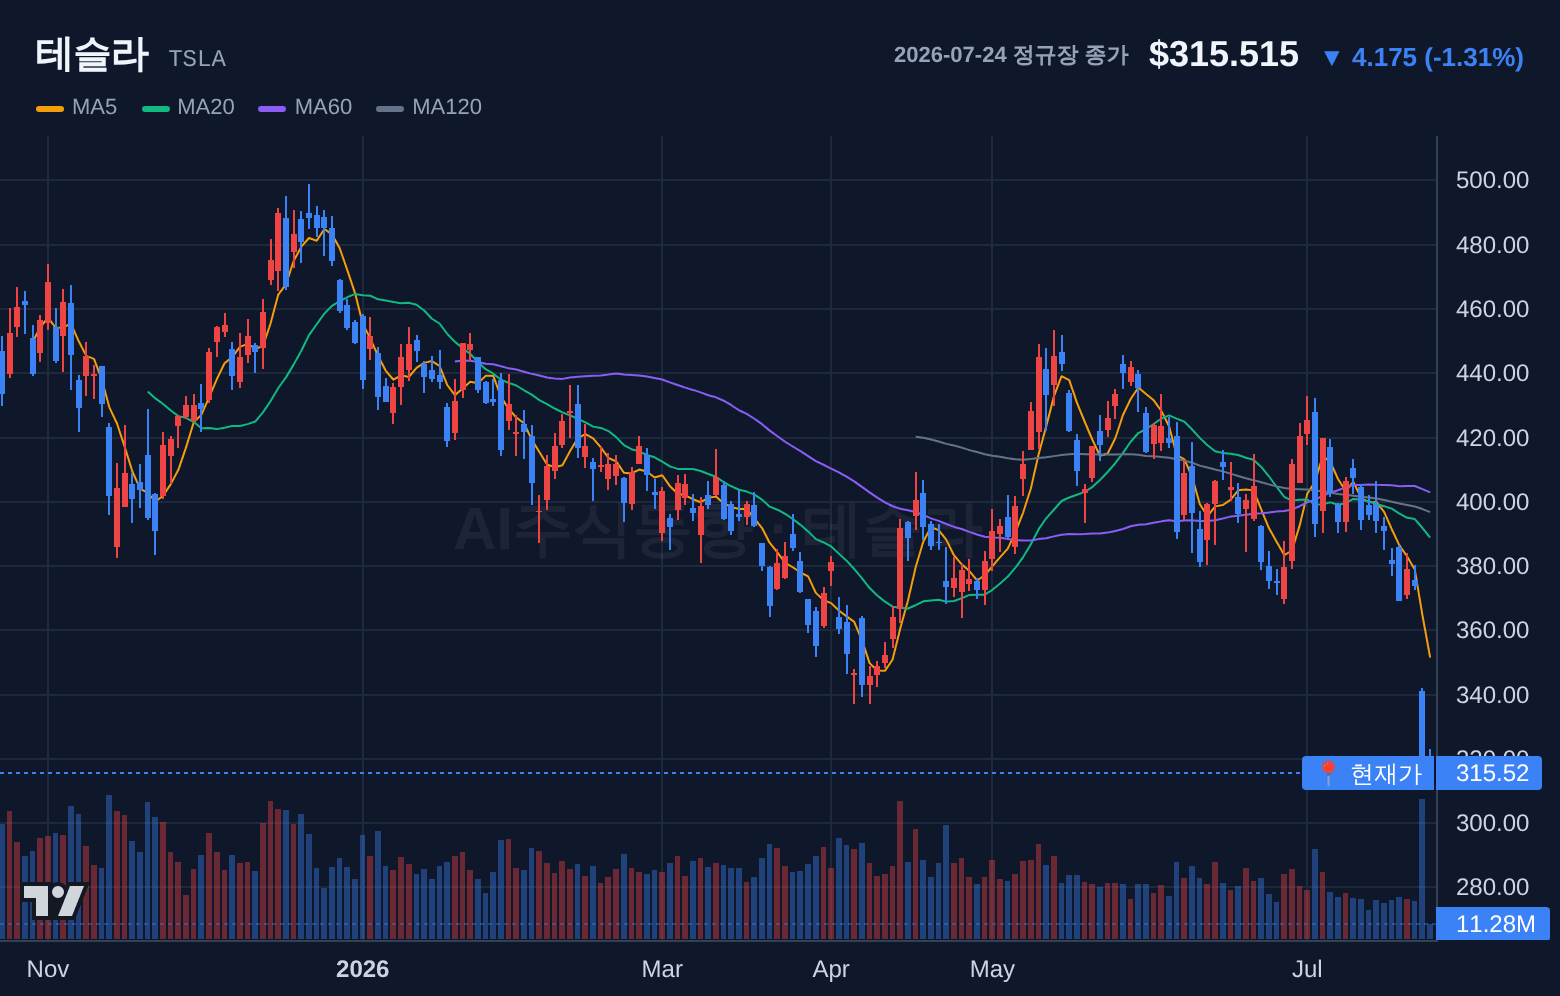
Task: Click the red pin icon beside 현재가
Action: (x=1328, y=773)
